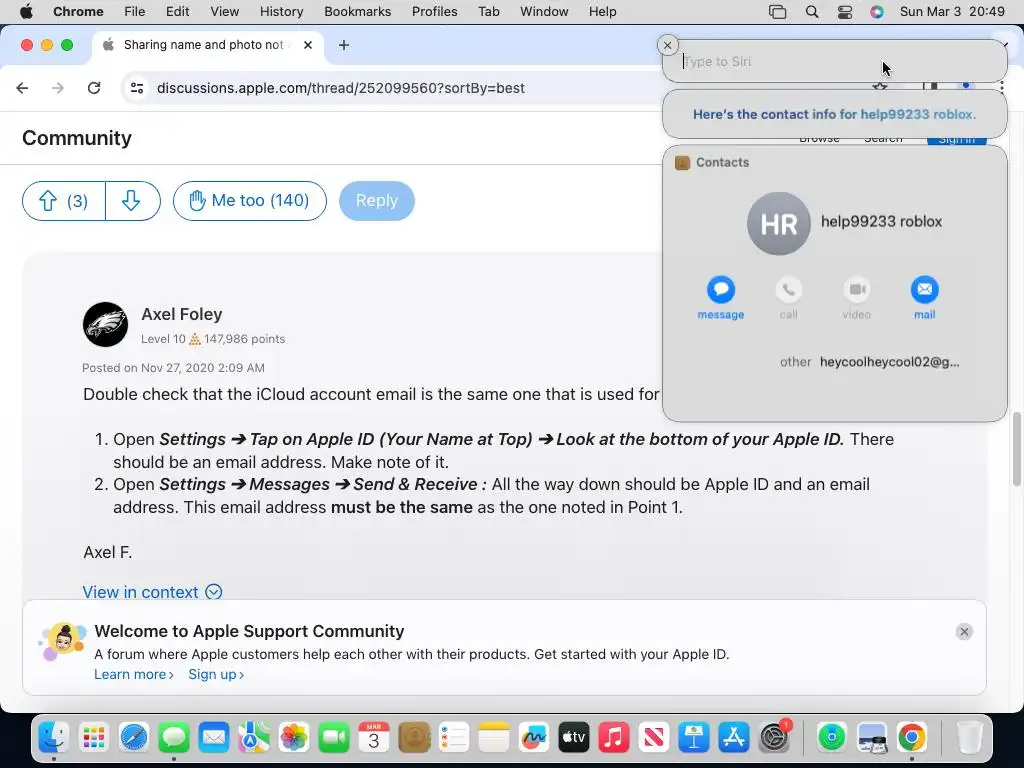Click the HR contact avatar

point(778,223)
